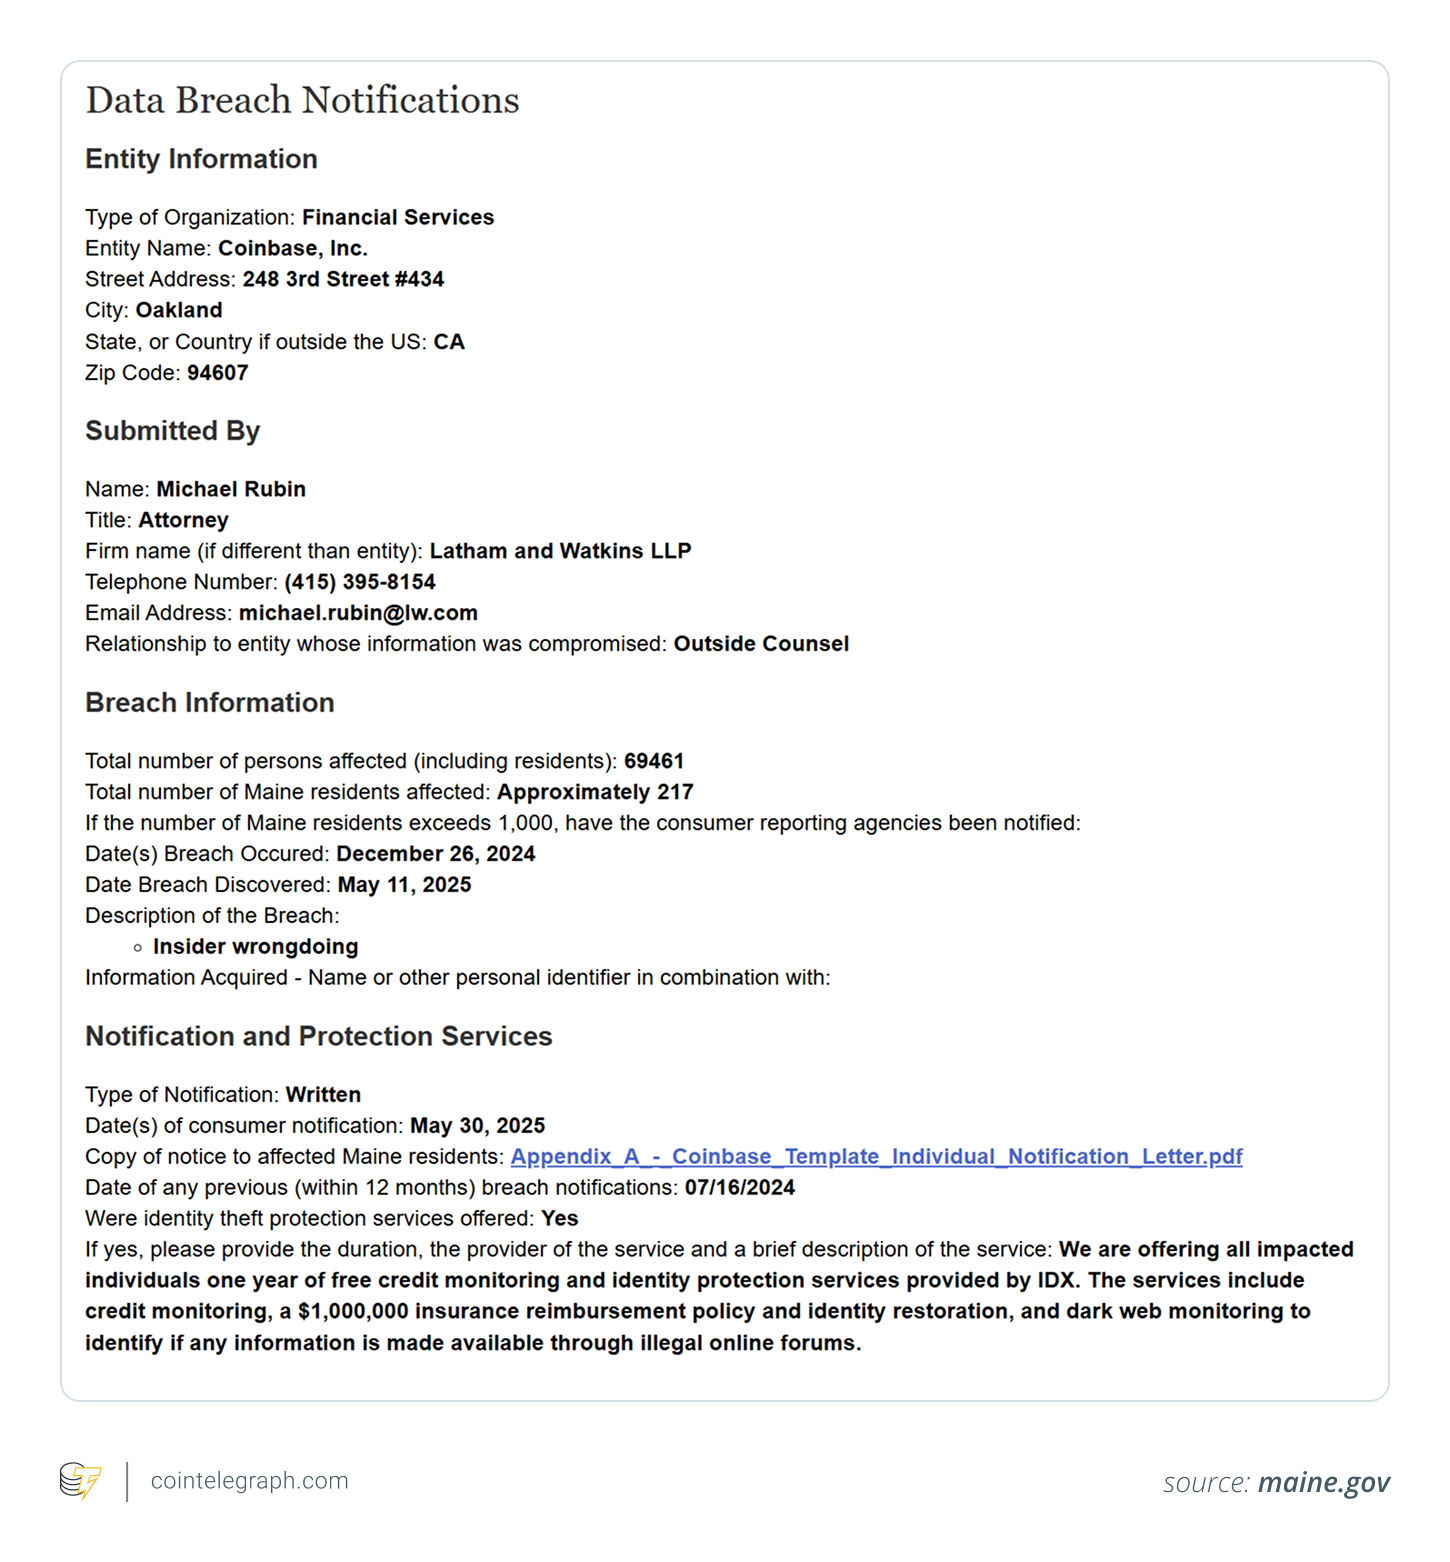Click the cointelegraph.com site text
Image resolution: width=1450 pixels, height=1562 pixels.
point(249,1481)
